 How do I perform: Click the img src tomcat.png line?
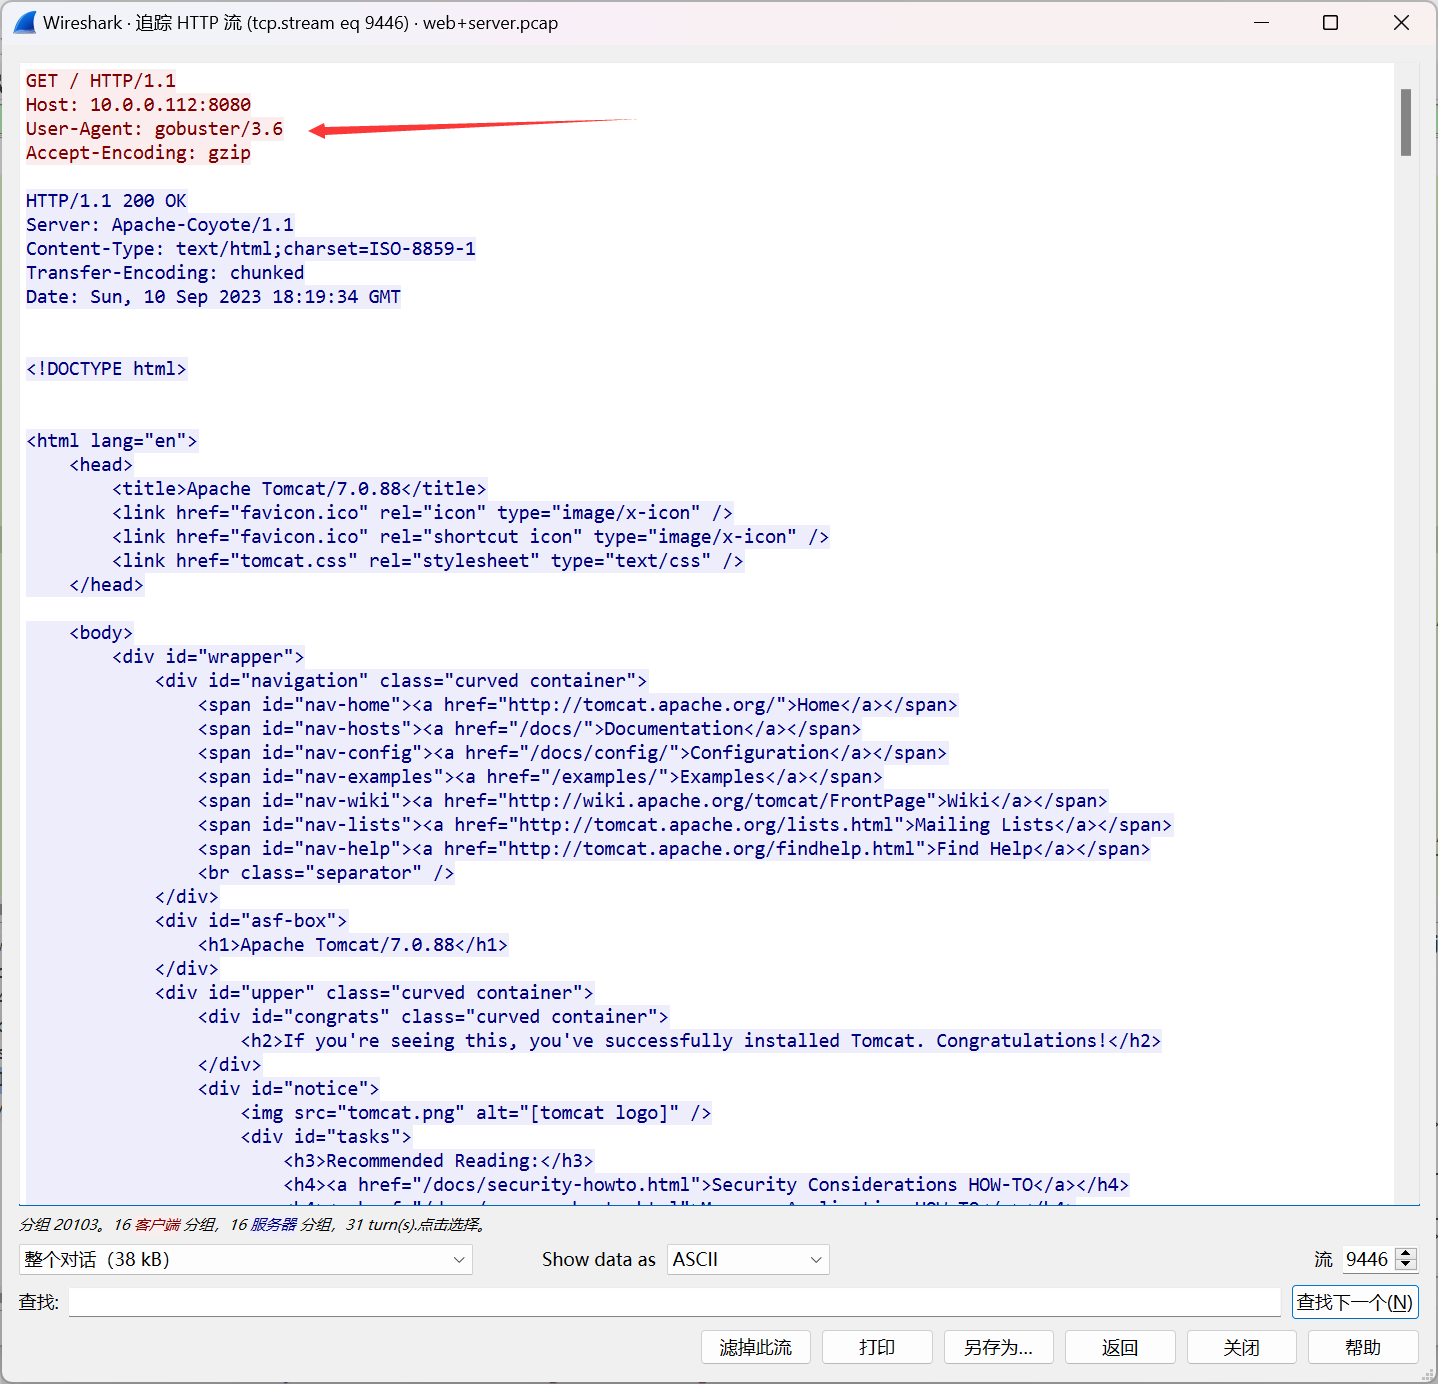click(476, 1112)
